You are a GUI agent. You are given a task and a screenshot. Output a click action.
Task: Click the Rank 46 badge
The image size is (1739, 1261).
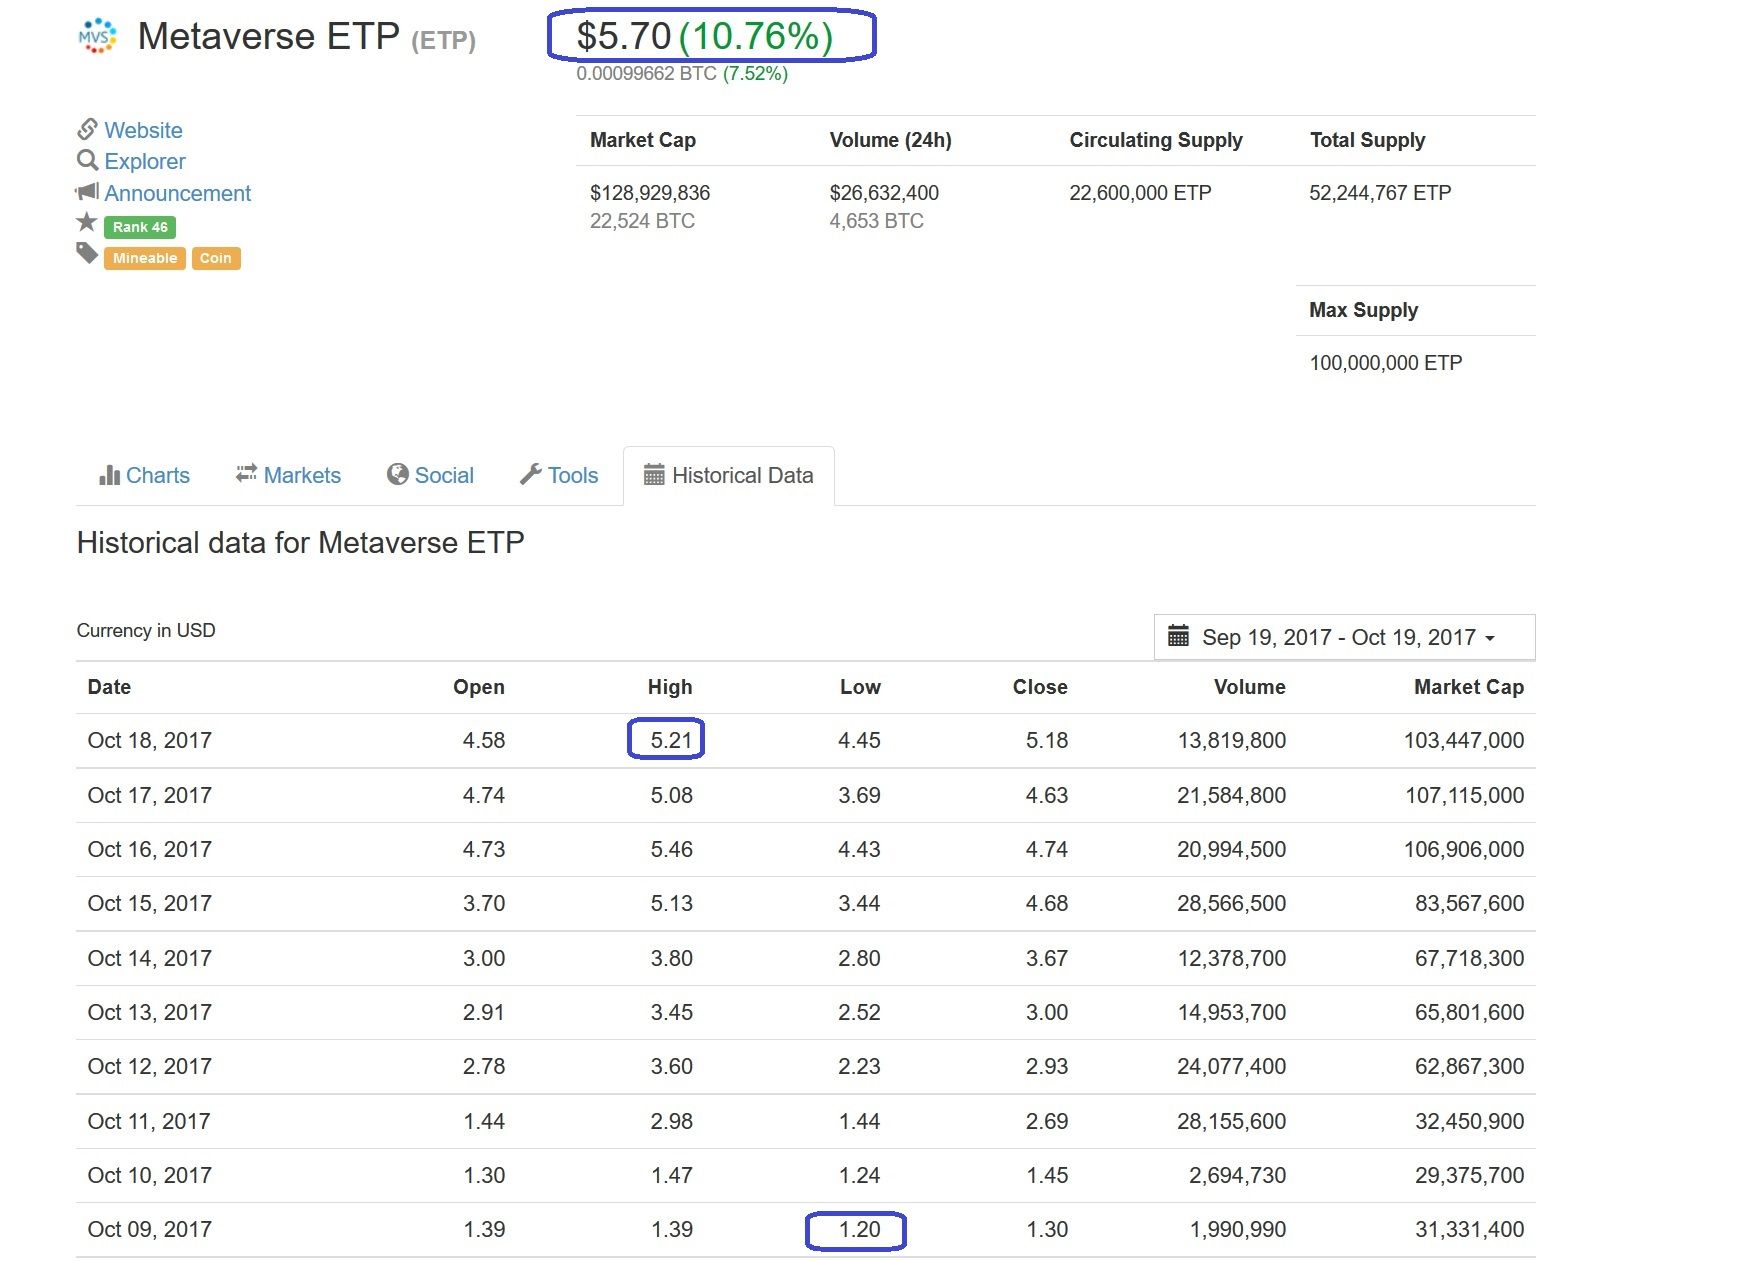pyautogui.click(x=140, y=227)
